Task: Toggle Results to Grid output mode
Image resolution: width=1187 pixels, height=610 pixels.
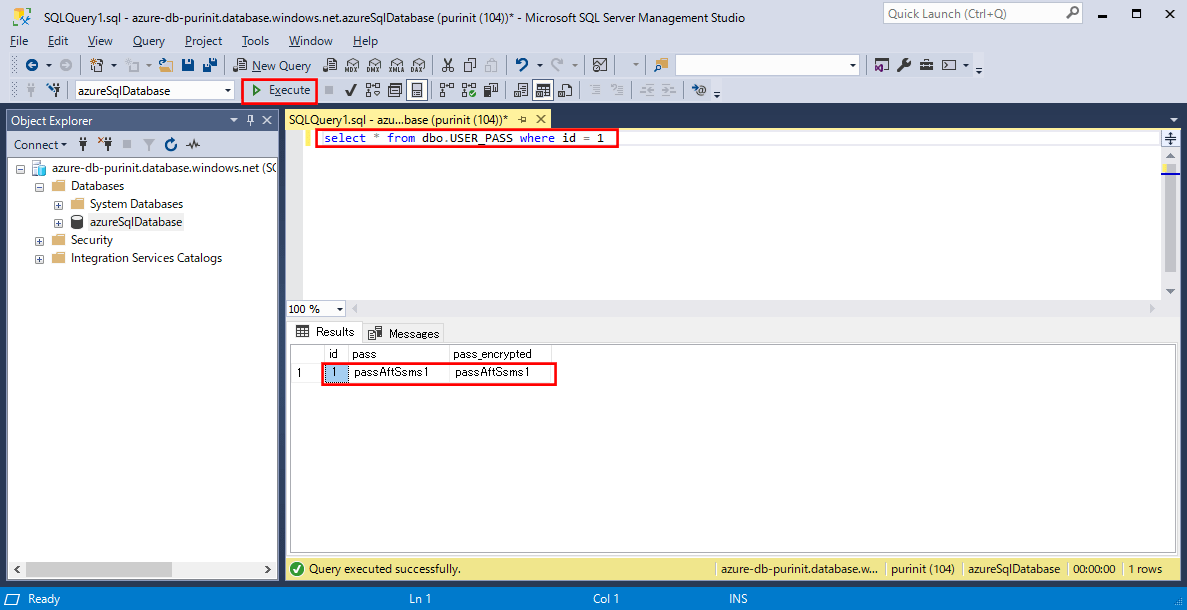Action: click(x=543, y=91)
